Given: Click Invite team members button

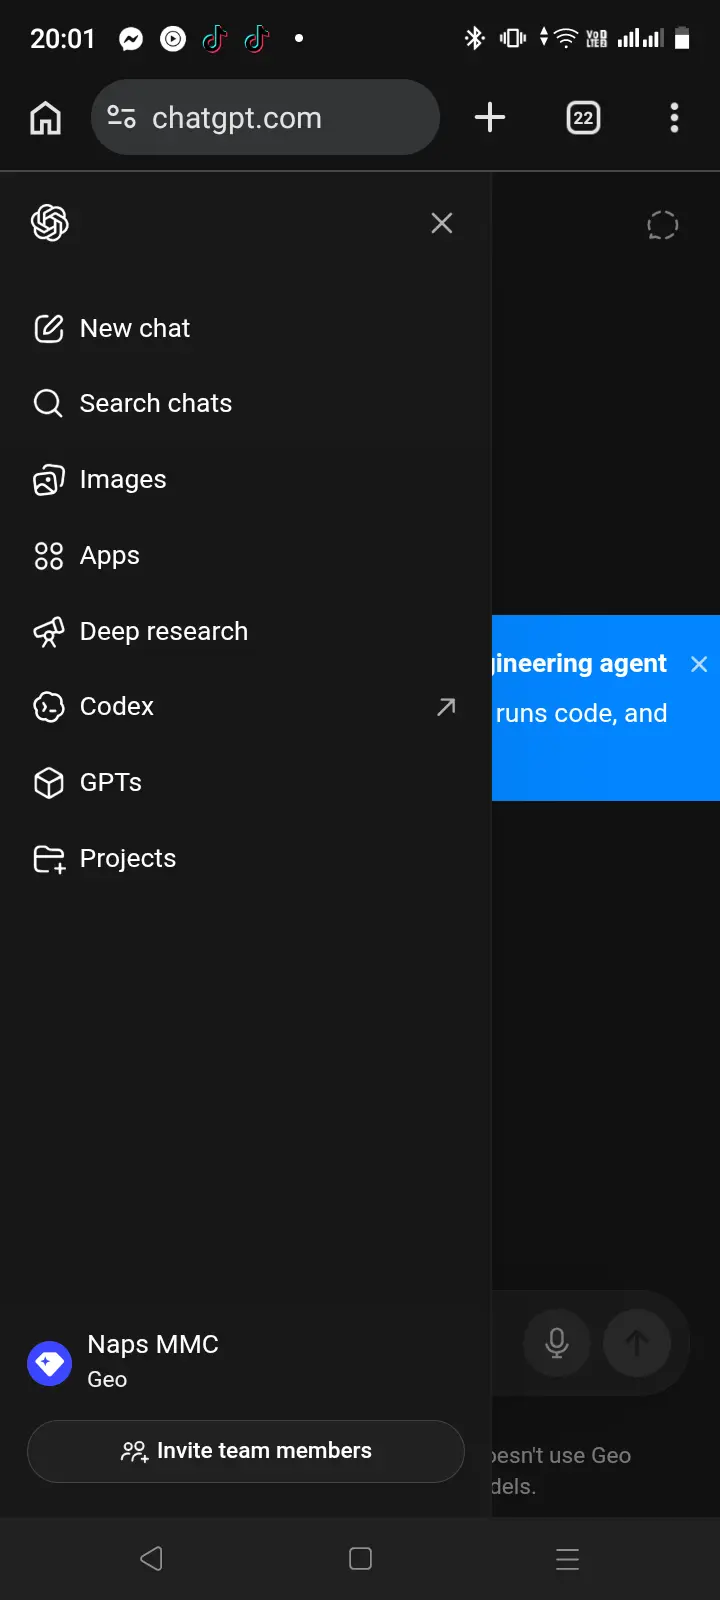Looking at the screenshot, I should (x=246, y=1451).
